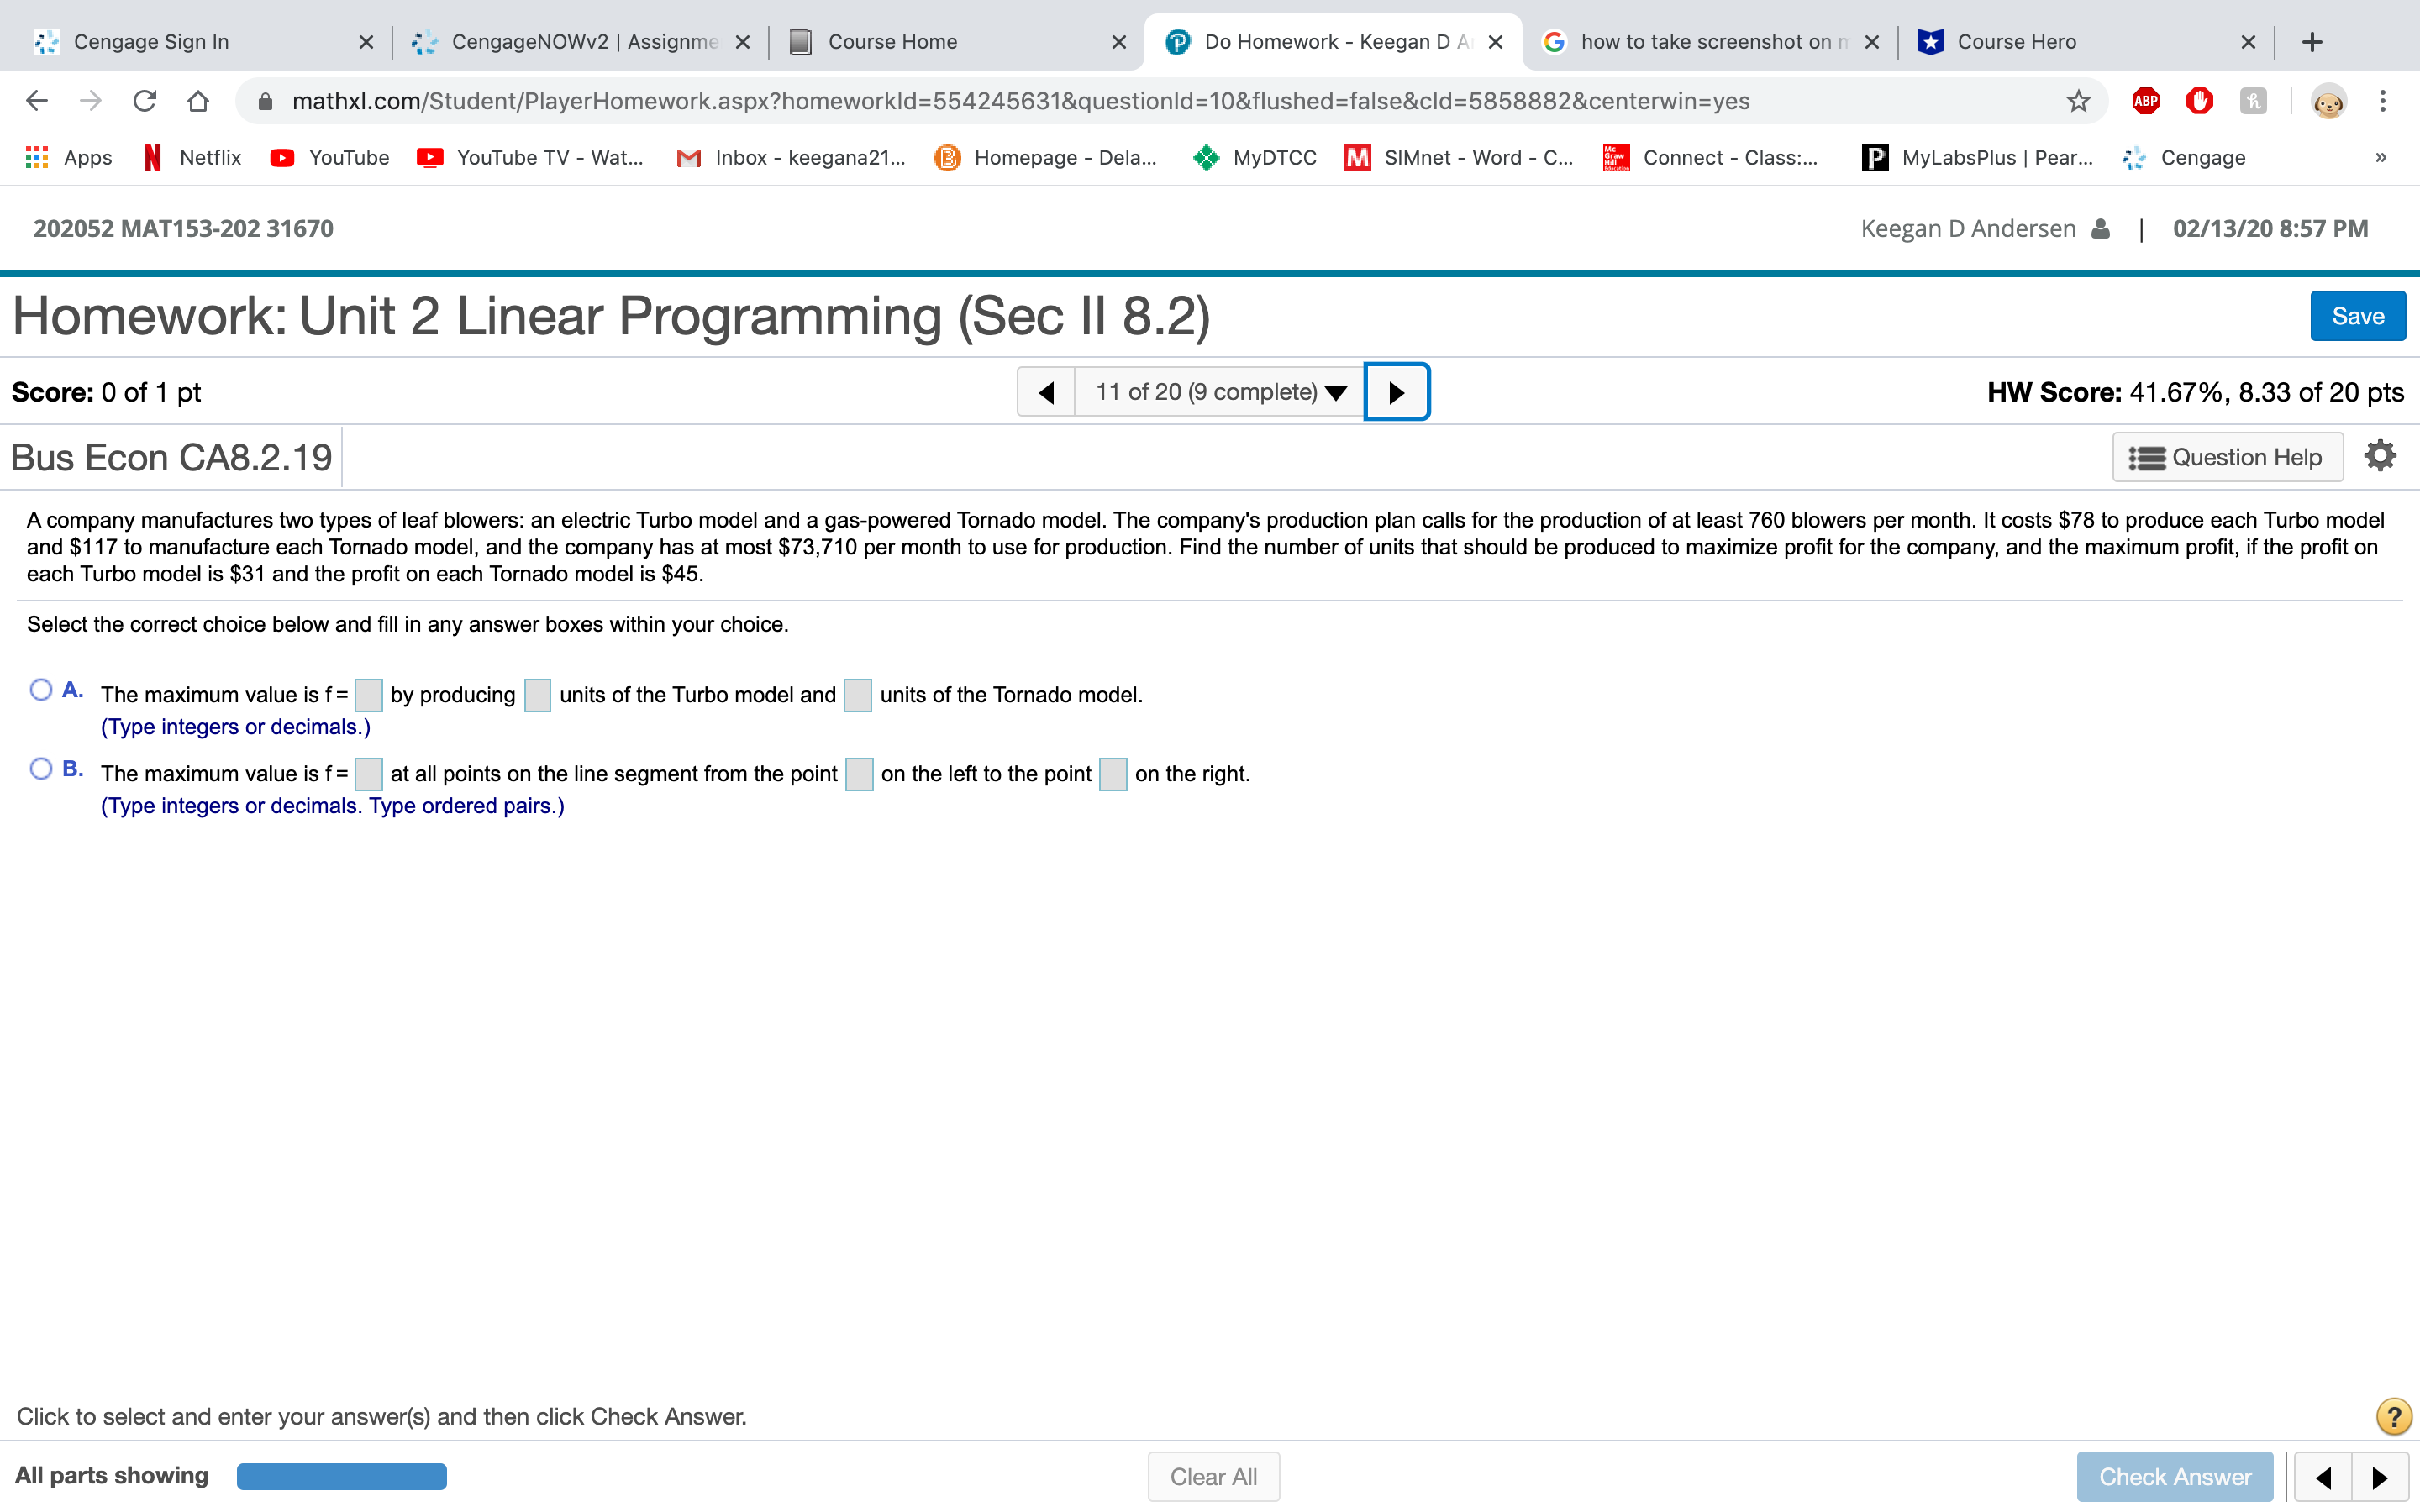Screen dimensions: 2420x1512
Task: Go to previous question with left arrow
Action: (1046, 392)
